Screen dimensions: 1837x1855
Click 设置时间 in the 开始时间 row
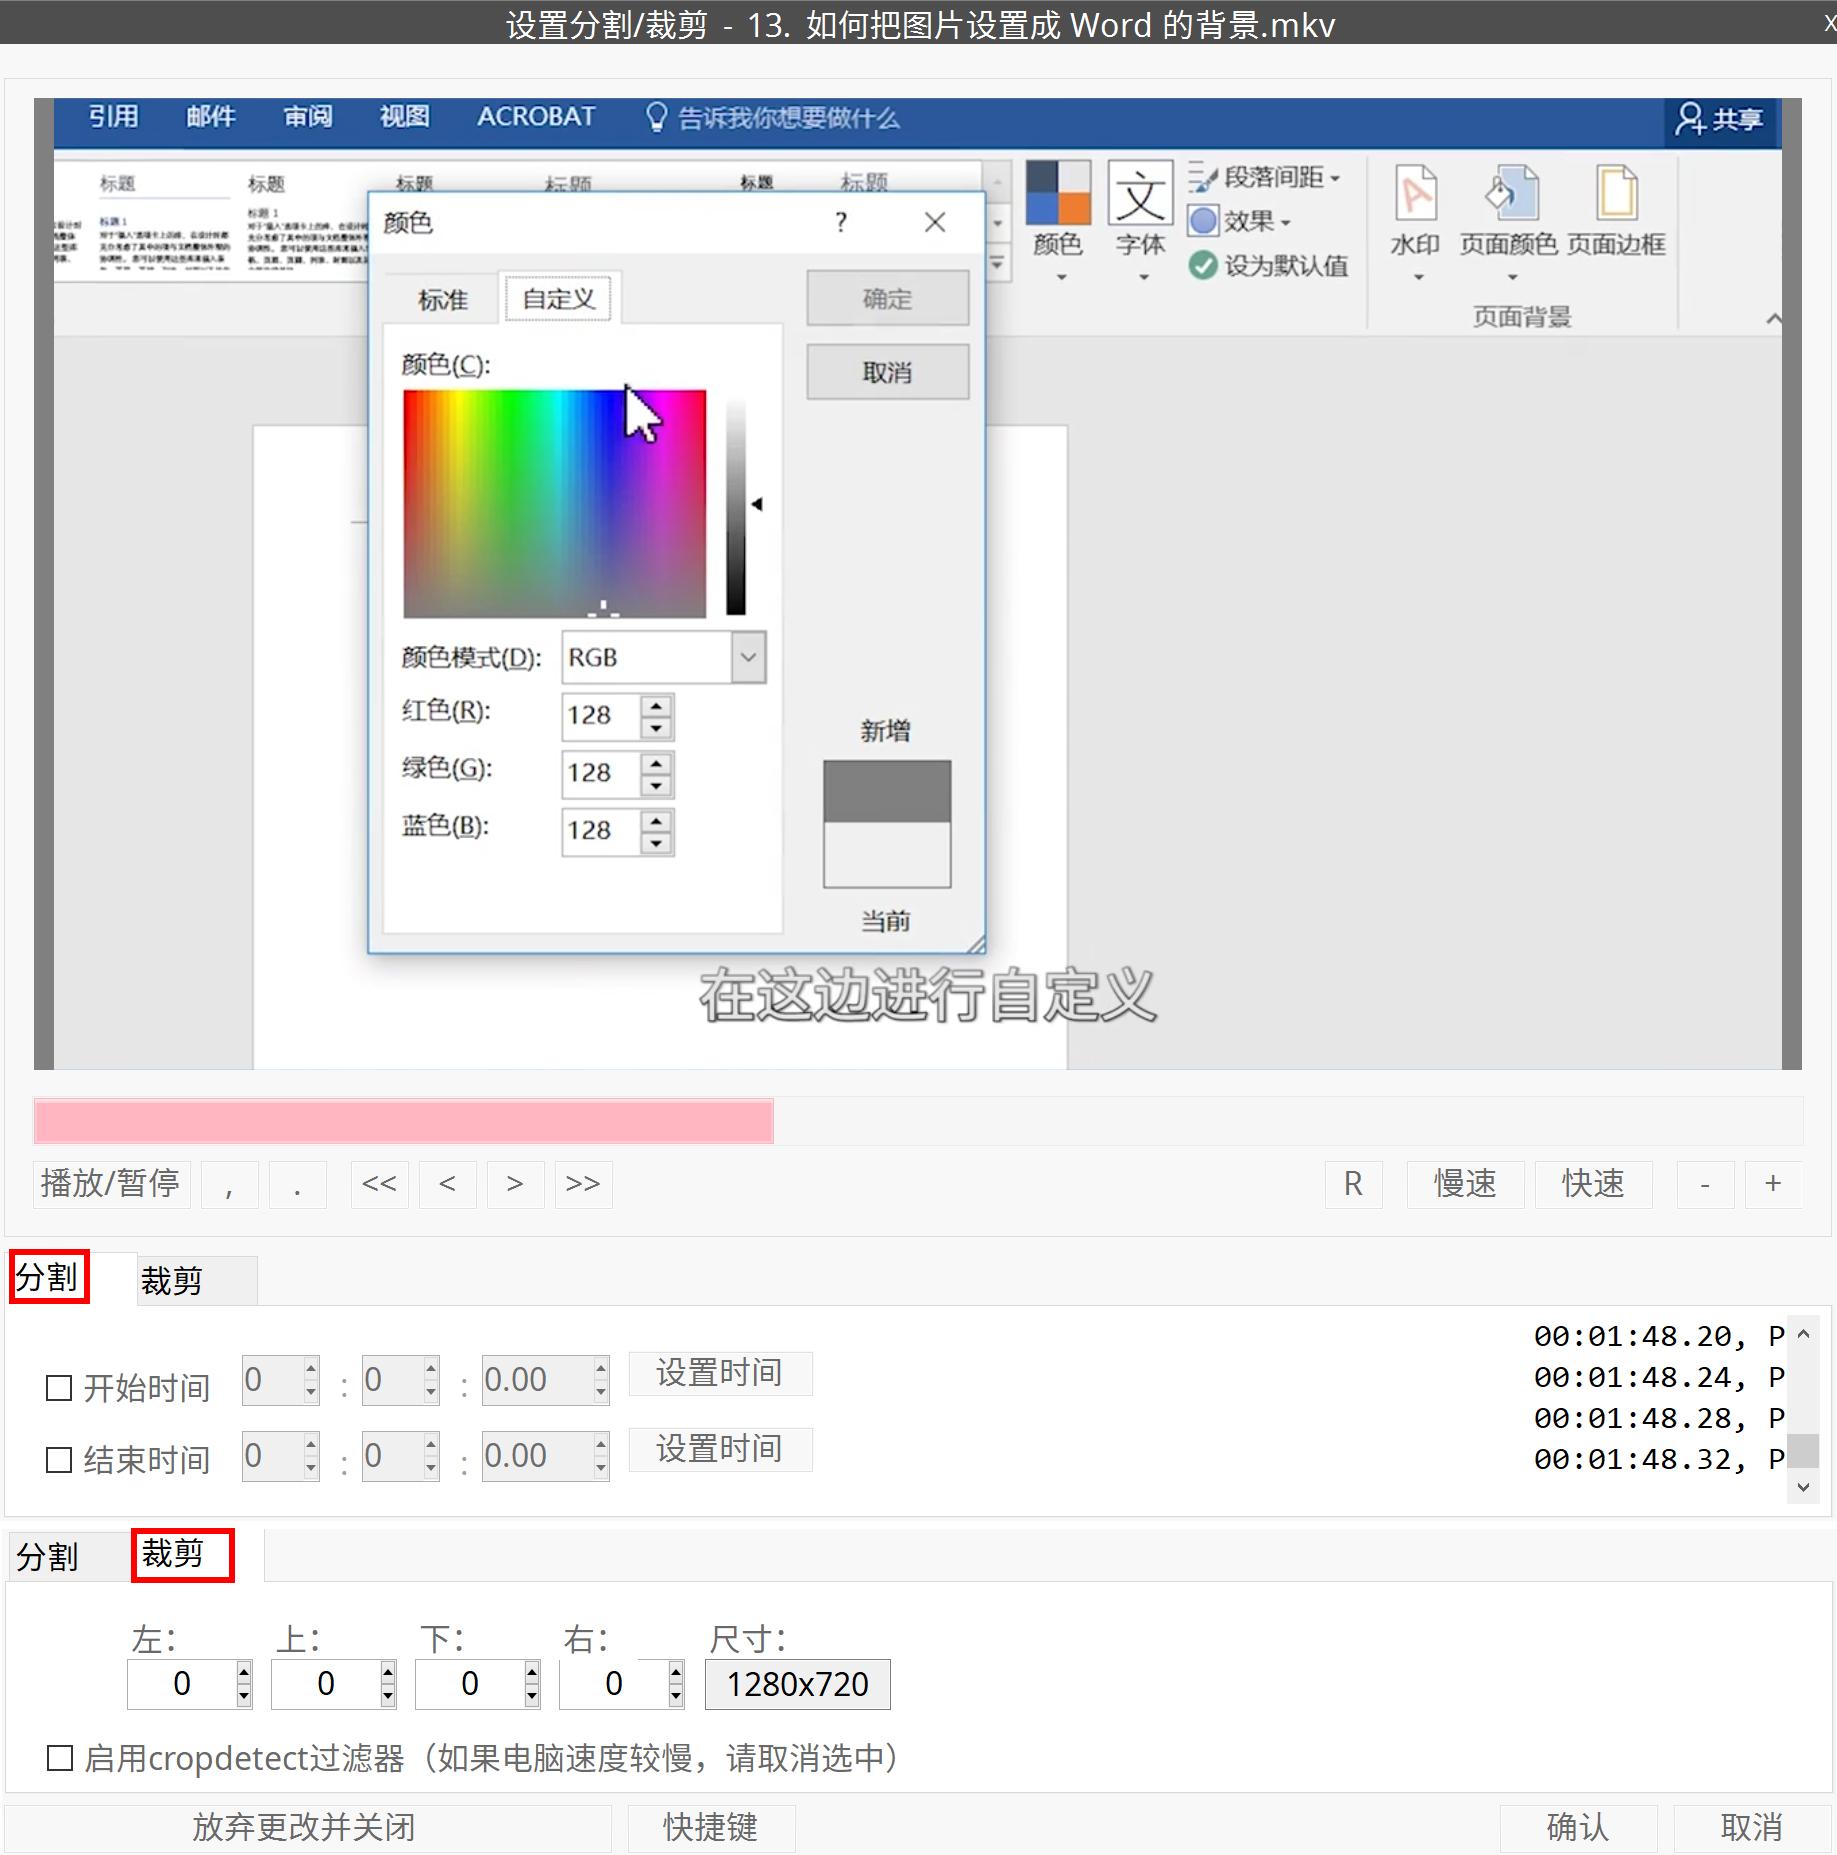(720, 1373)
